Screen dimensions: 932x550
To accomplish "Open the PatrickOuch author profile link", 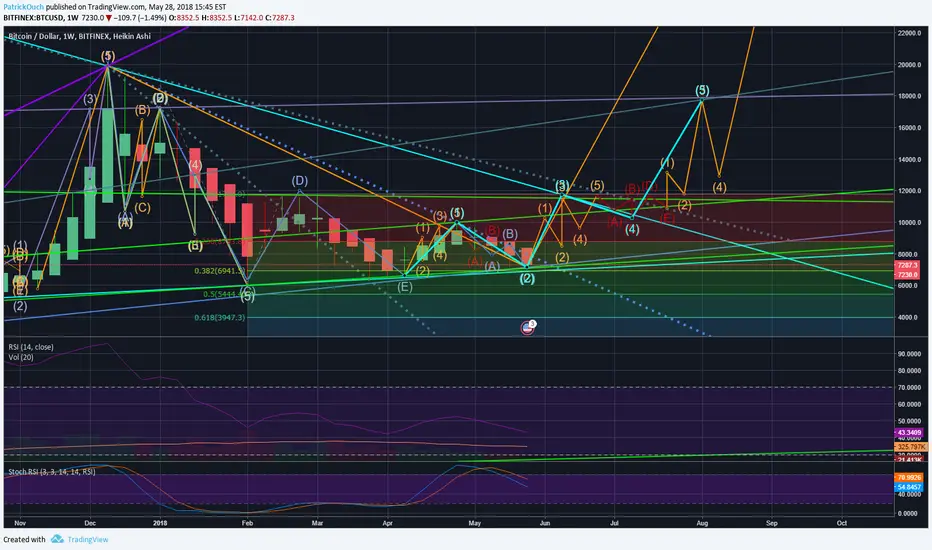I will 23,7.
